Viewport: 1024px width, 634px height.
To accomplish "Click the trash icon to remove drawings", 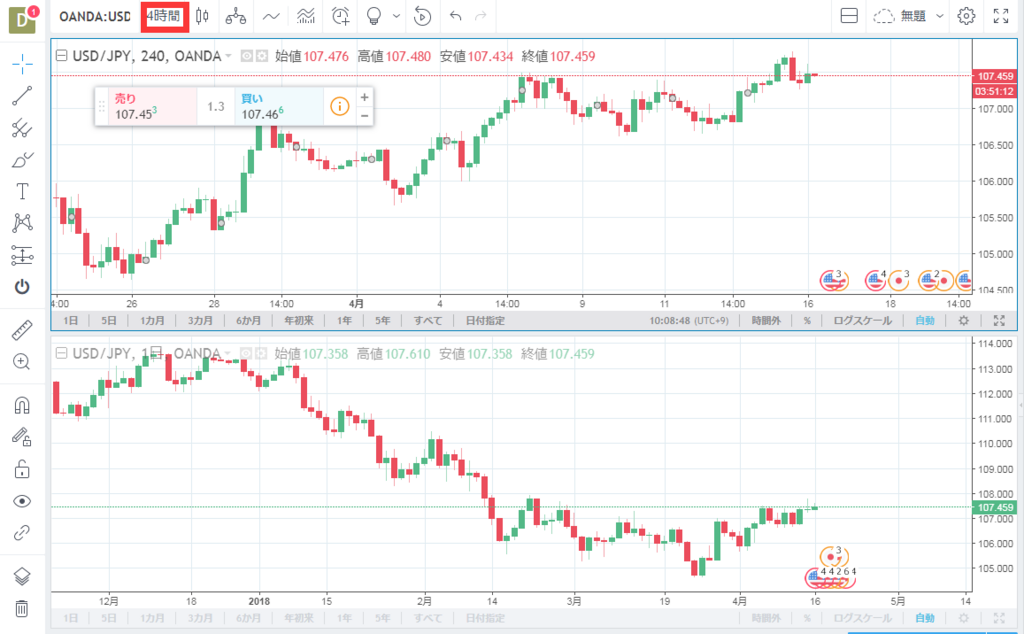I will coord(22,609).
